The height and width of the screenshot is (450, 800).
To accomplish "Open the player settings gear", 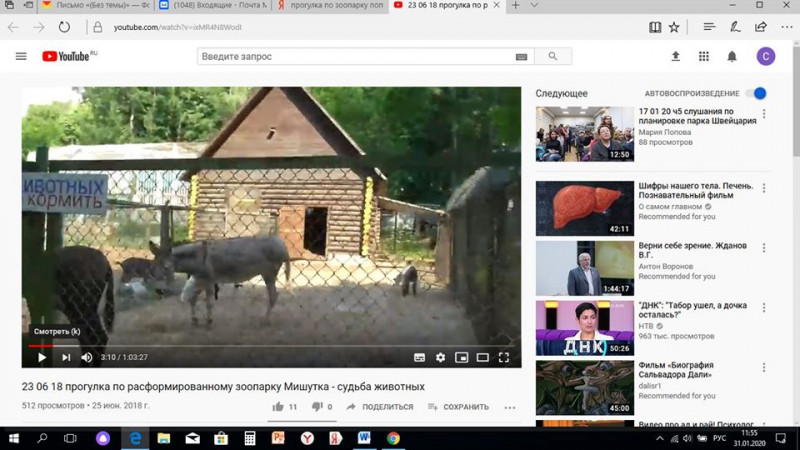I will point(440,358).
